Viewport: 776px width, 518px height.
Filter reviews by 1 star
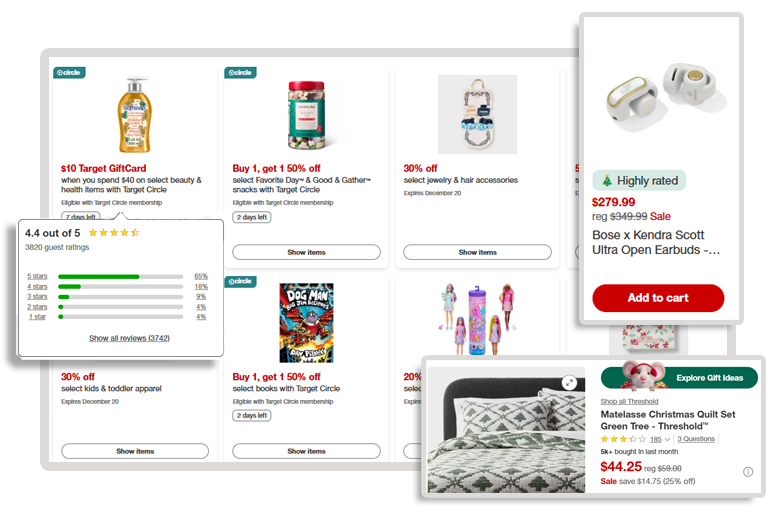coord(37,317)
